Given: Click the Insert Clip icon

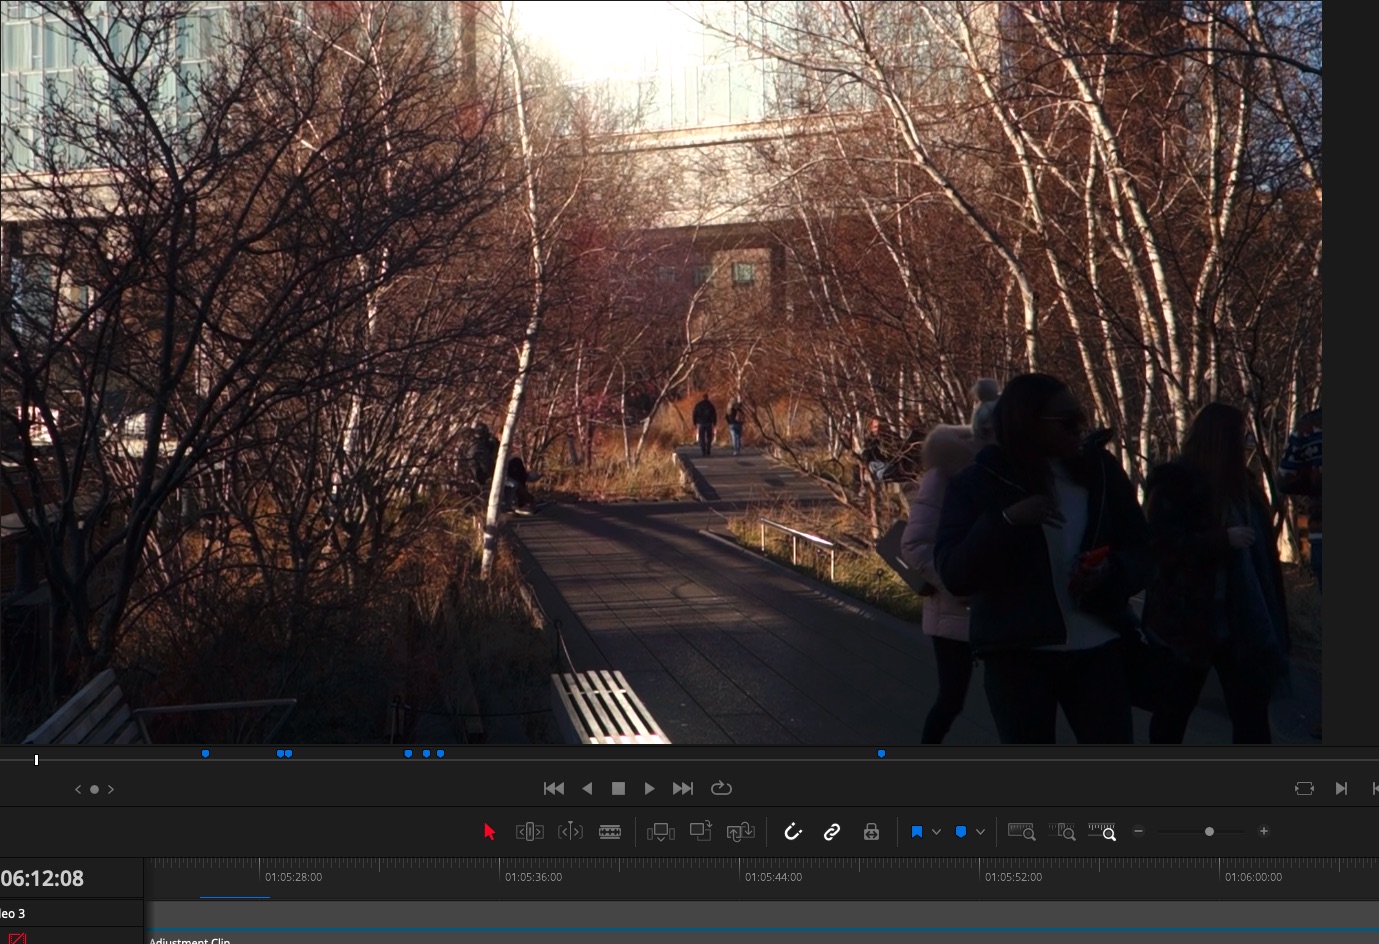Looking at the screenshot, I should [x=660, y=832].
